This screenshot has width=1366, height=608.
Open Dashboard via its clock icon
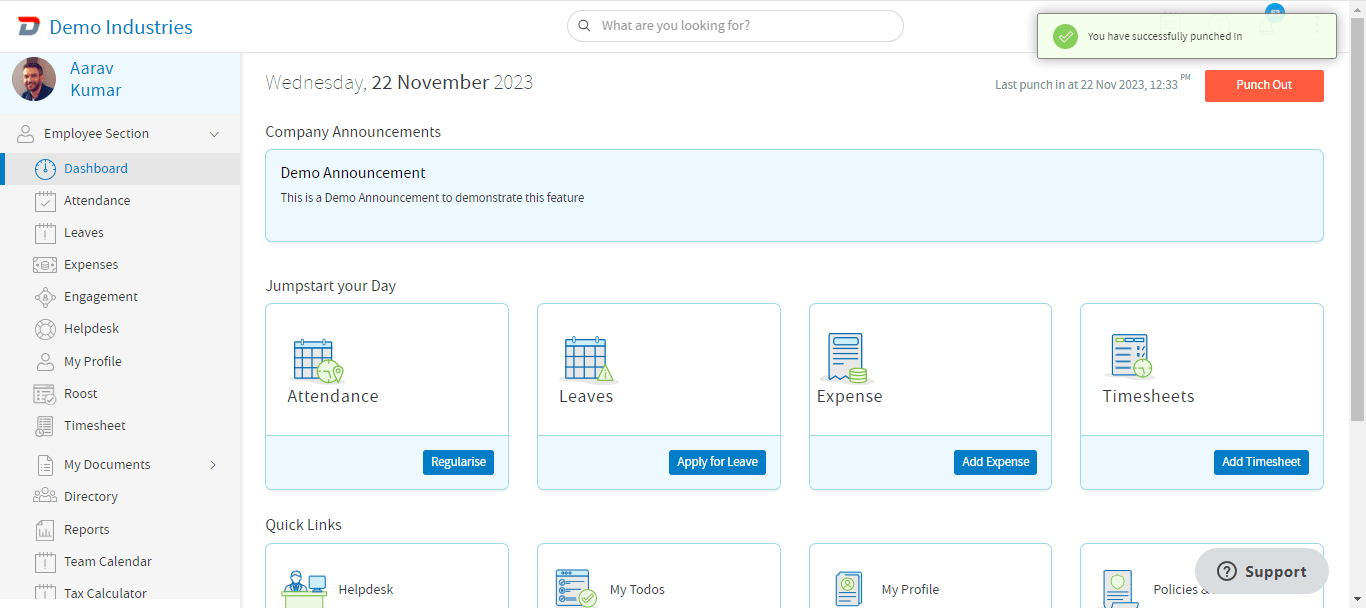pyautogui.click(x=45, y=169)
